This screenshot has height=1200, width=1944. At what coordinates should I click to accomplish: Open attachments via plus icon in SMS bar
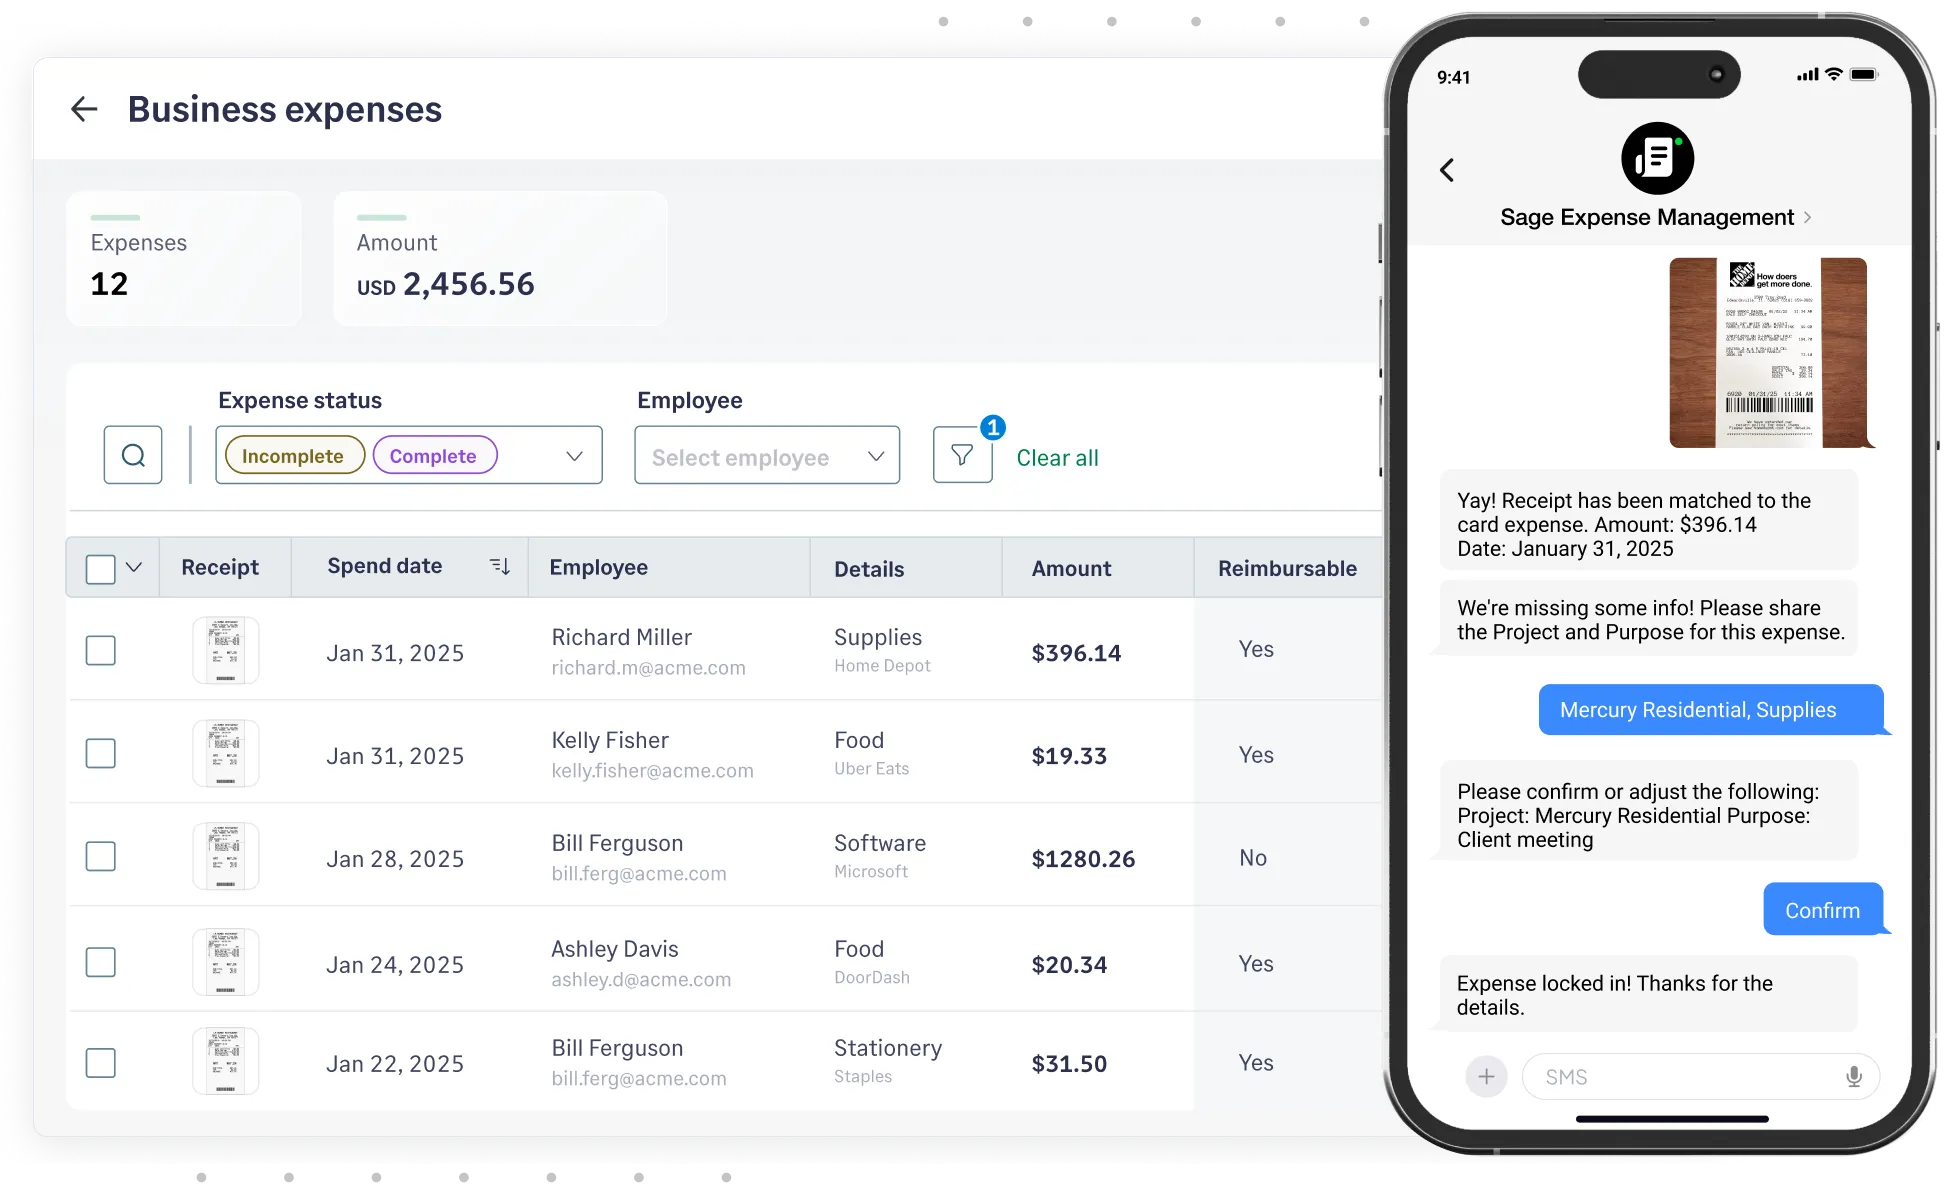[1487, 1076]
